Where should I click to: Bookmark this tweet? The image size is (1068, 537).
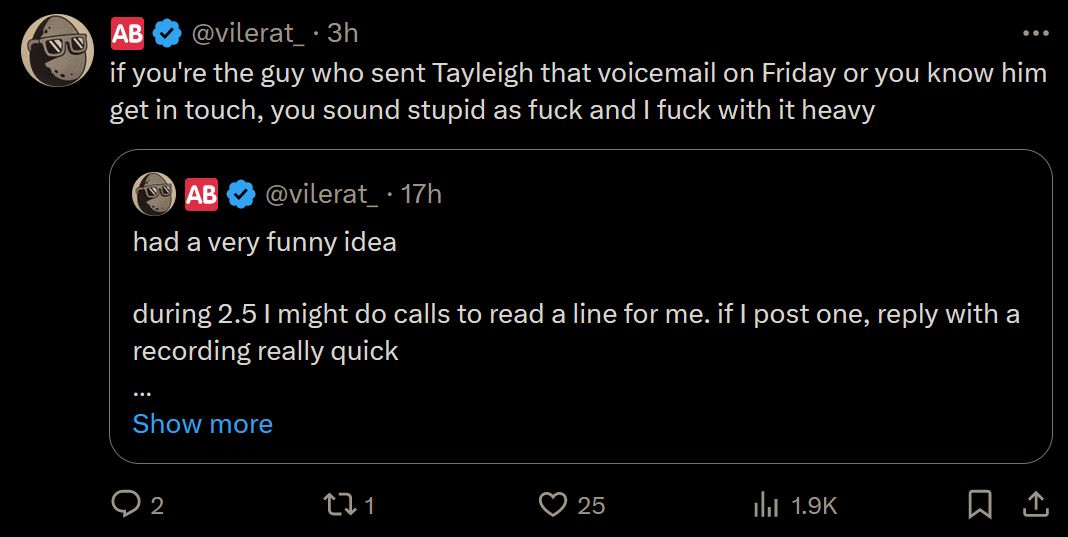[981, 505]
